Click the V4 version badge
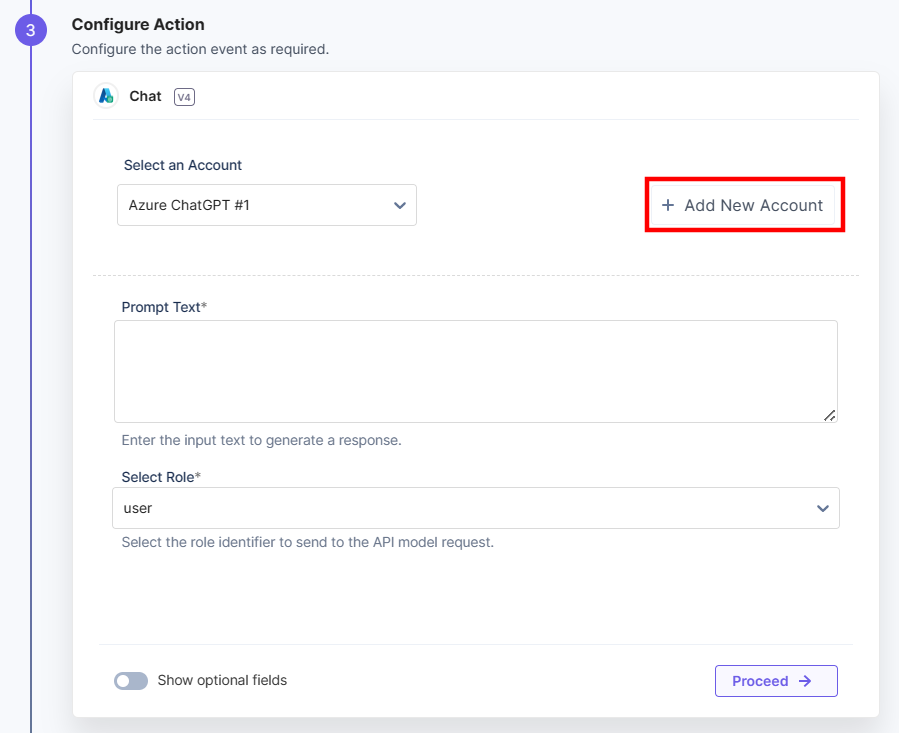This screenshot has width=899, height=733. point(183,97)
